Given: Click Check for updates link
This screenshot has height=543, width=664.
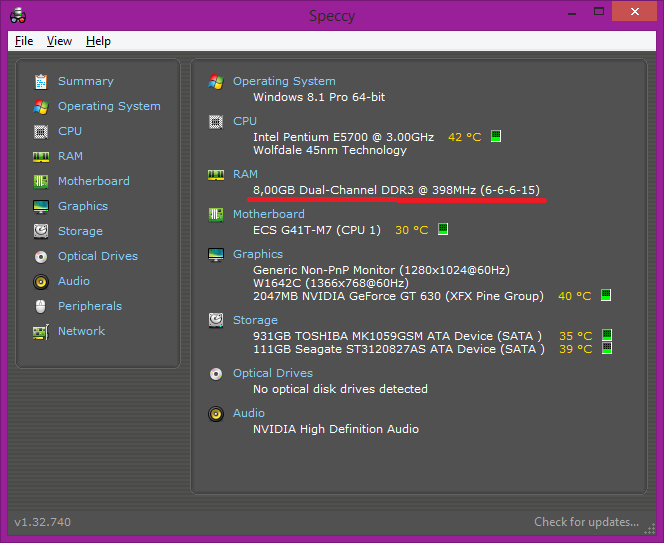Looking at the screenshot, I should point(587,522).
